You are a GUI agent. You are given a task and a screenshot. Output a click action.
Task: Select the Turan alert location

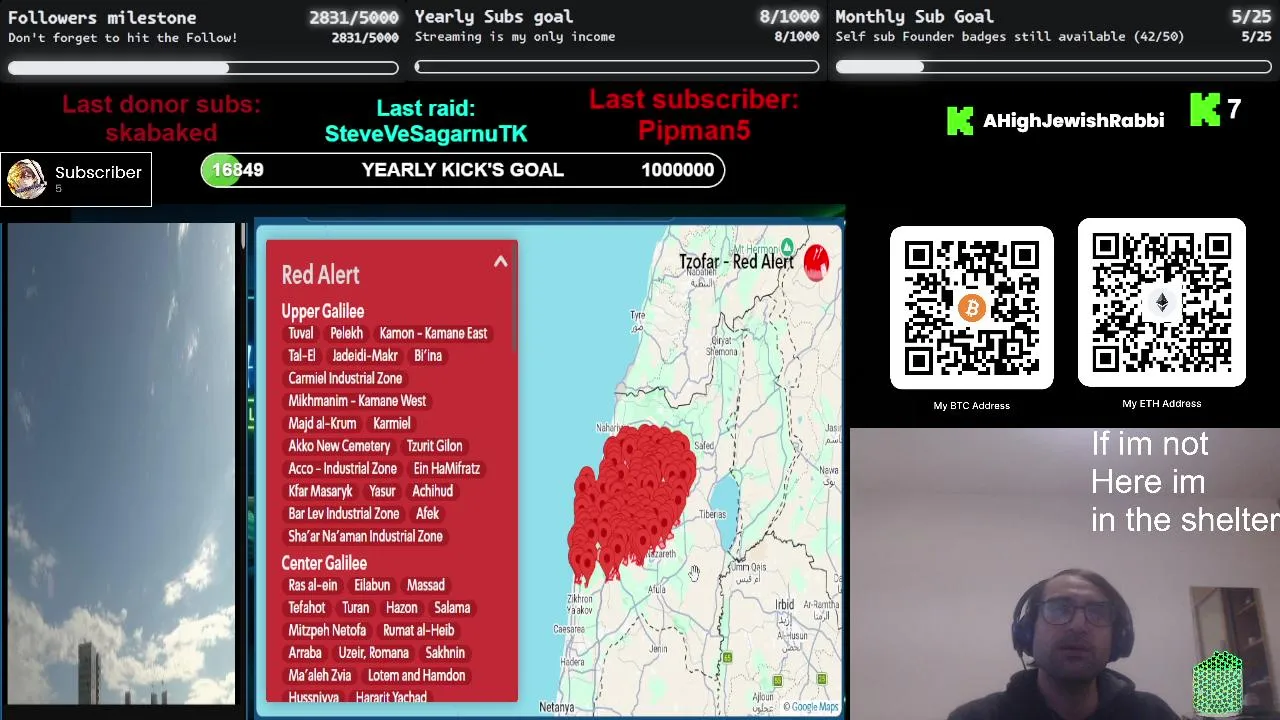click(x=355, y=607)
